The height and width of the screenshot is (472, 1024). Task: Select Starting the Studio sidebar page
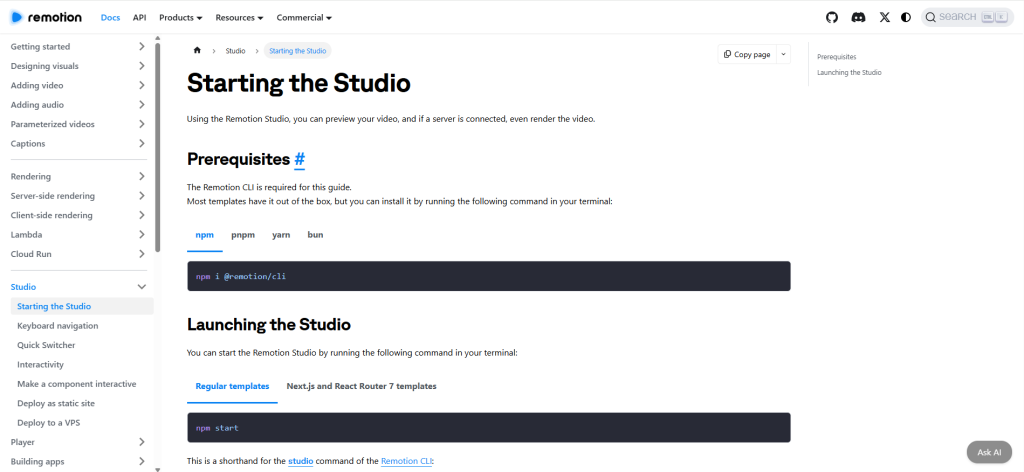82,306
